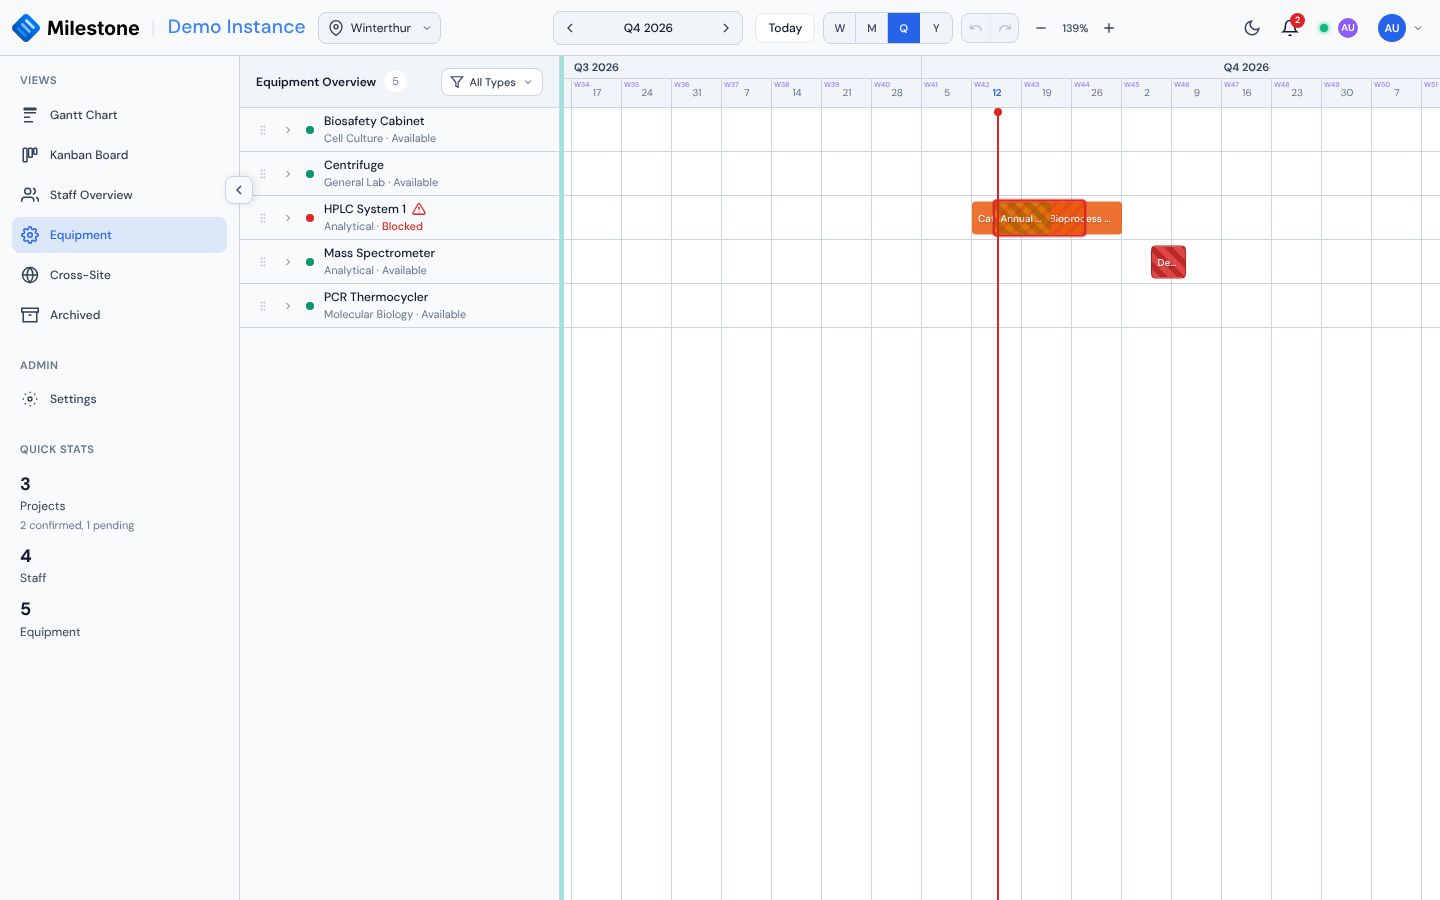The height and width of the screenshot is (900, 1440).
Task: Open the Kanban Board view
Action: pos(119,155)
